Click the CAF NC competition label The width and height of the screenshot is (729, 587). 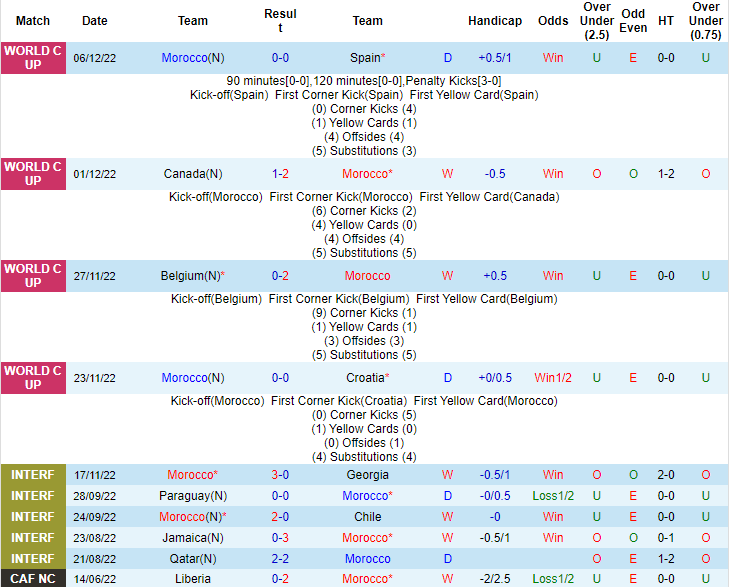tap(33, 579)
